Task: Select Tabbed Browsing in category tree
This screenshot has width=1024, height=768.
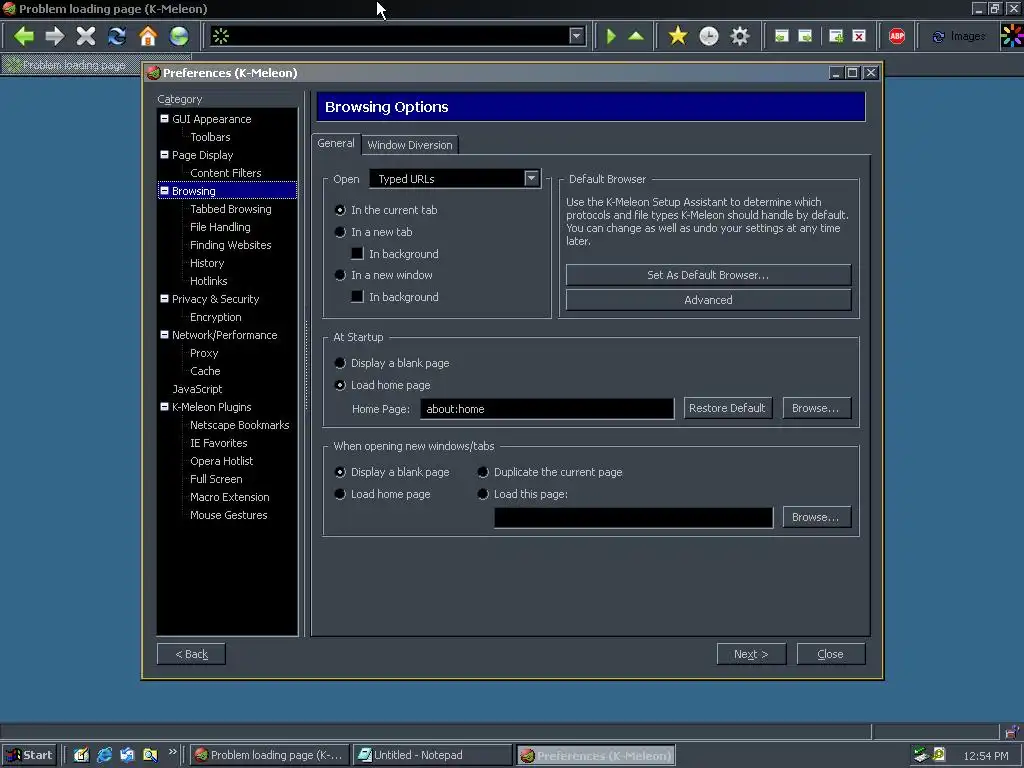Action: pos(231,209)
